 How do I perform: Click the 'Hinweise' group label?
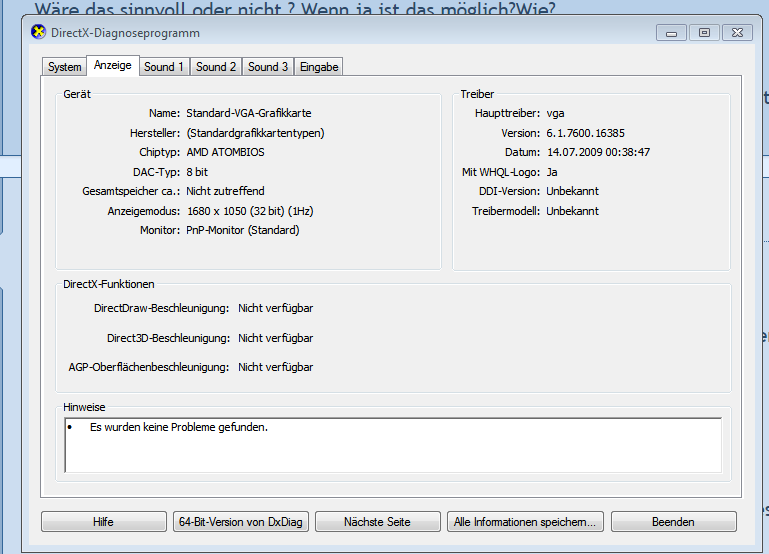click(x=84, y=407)
